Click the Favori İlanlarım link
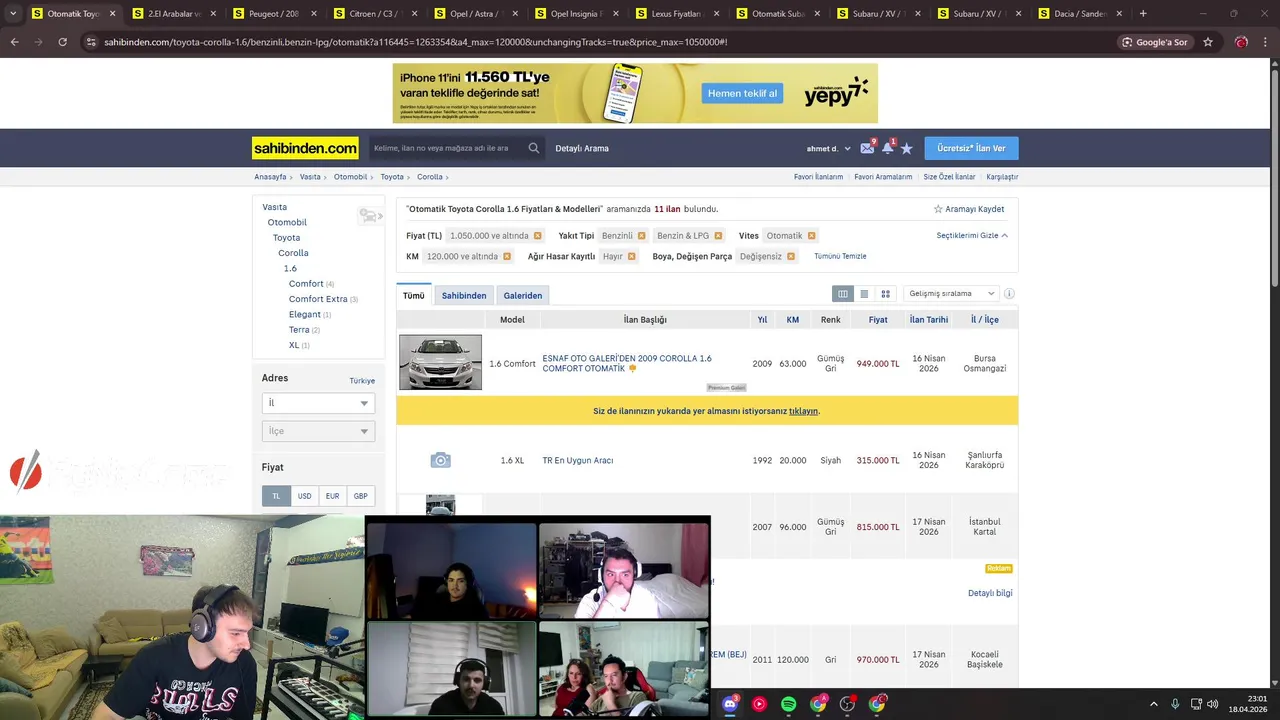 click(818, 177)
